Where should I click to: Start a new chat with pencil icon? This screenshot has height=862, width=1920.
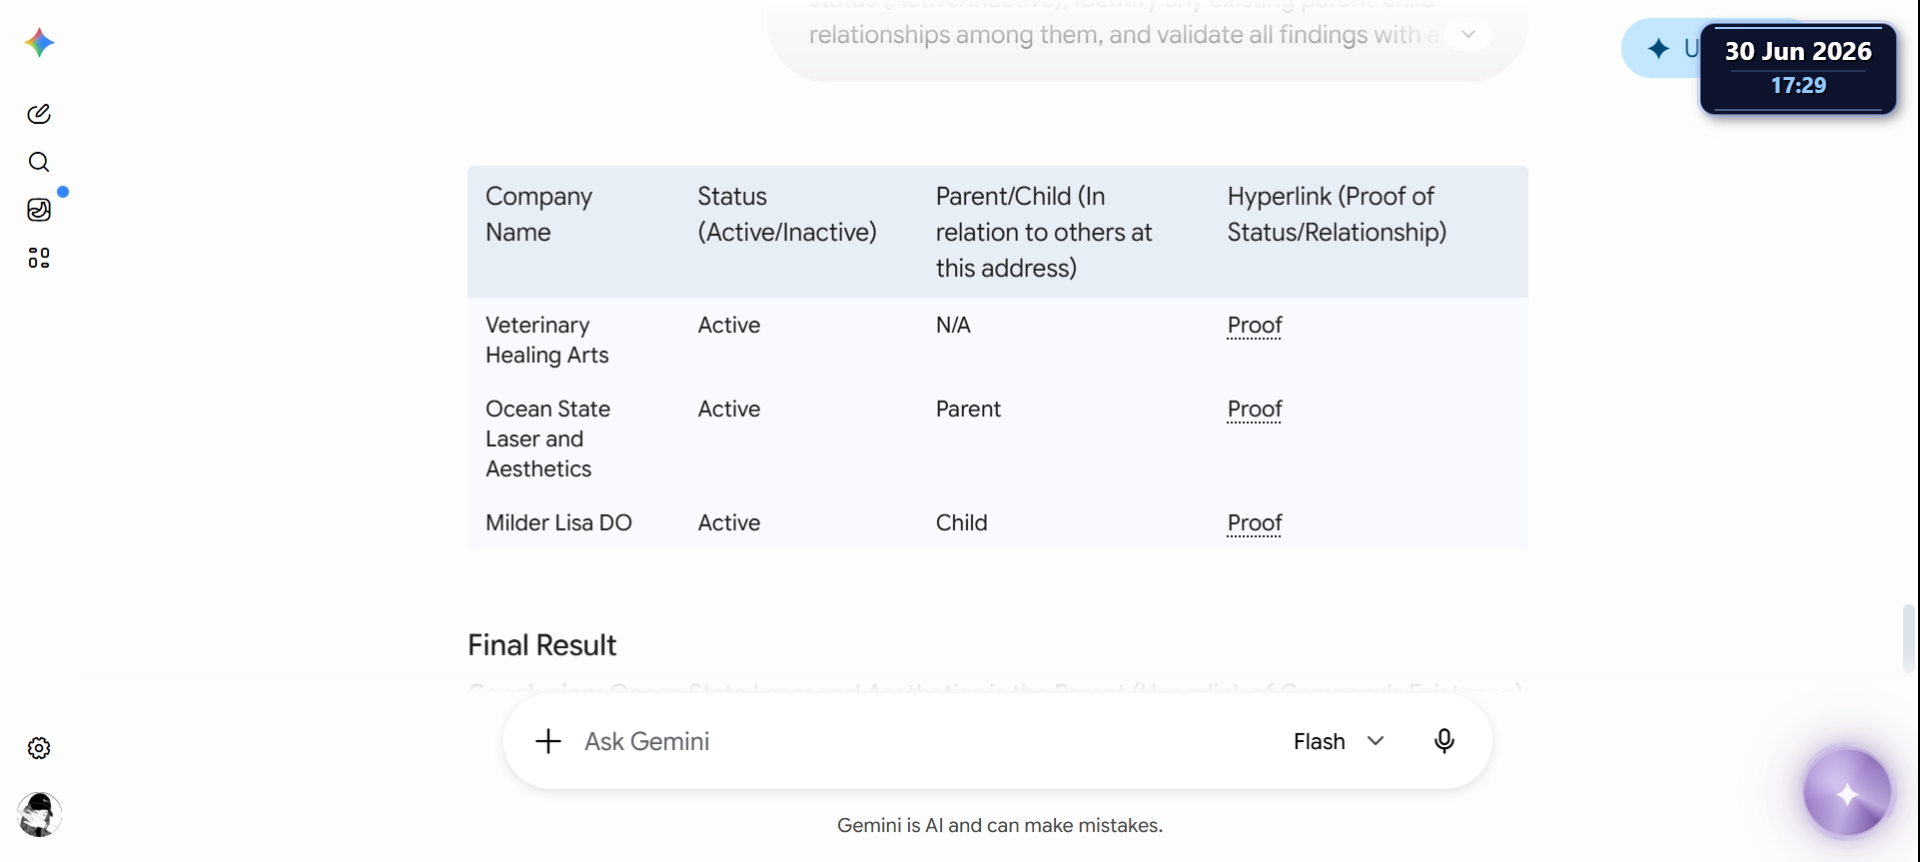[39, 114]
